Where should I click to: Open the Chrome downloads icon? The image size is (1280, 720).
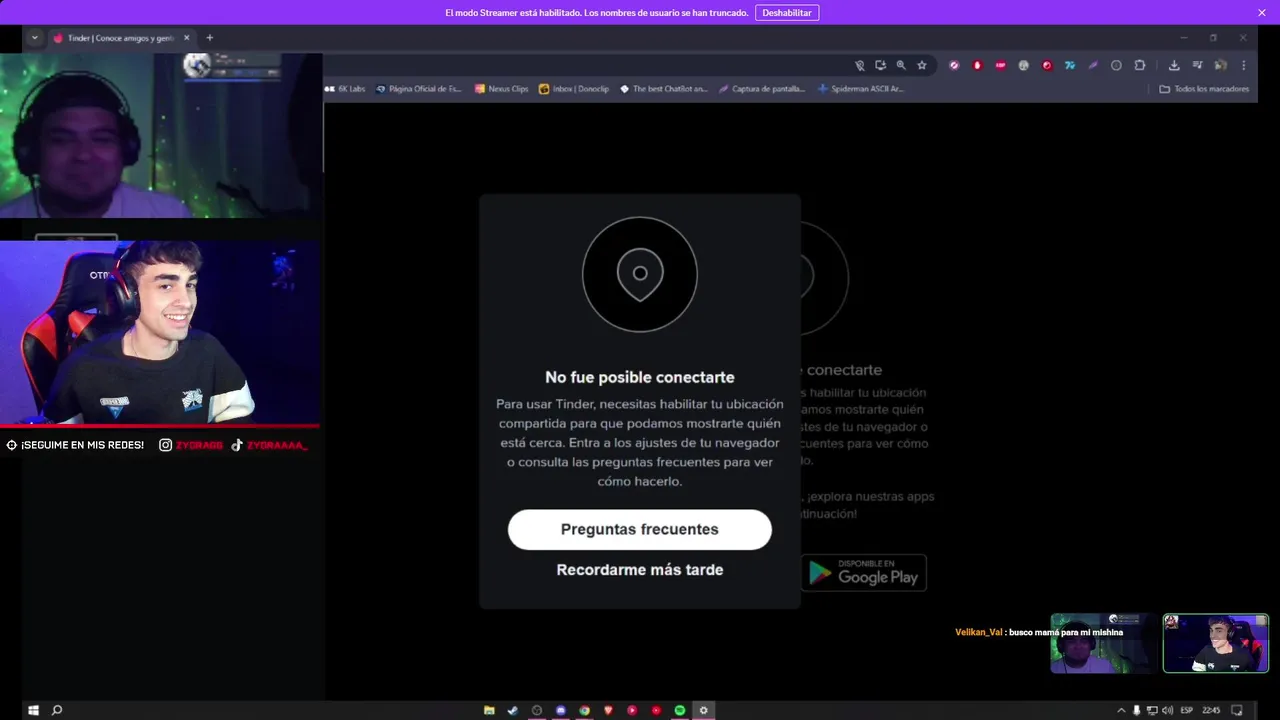tap(1174, 65)
